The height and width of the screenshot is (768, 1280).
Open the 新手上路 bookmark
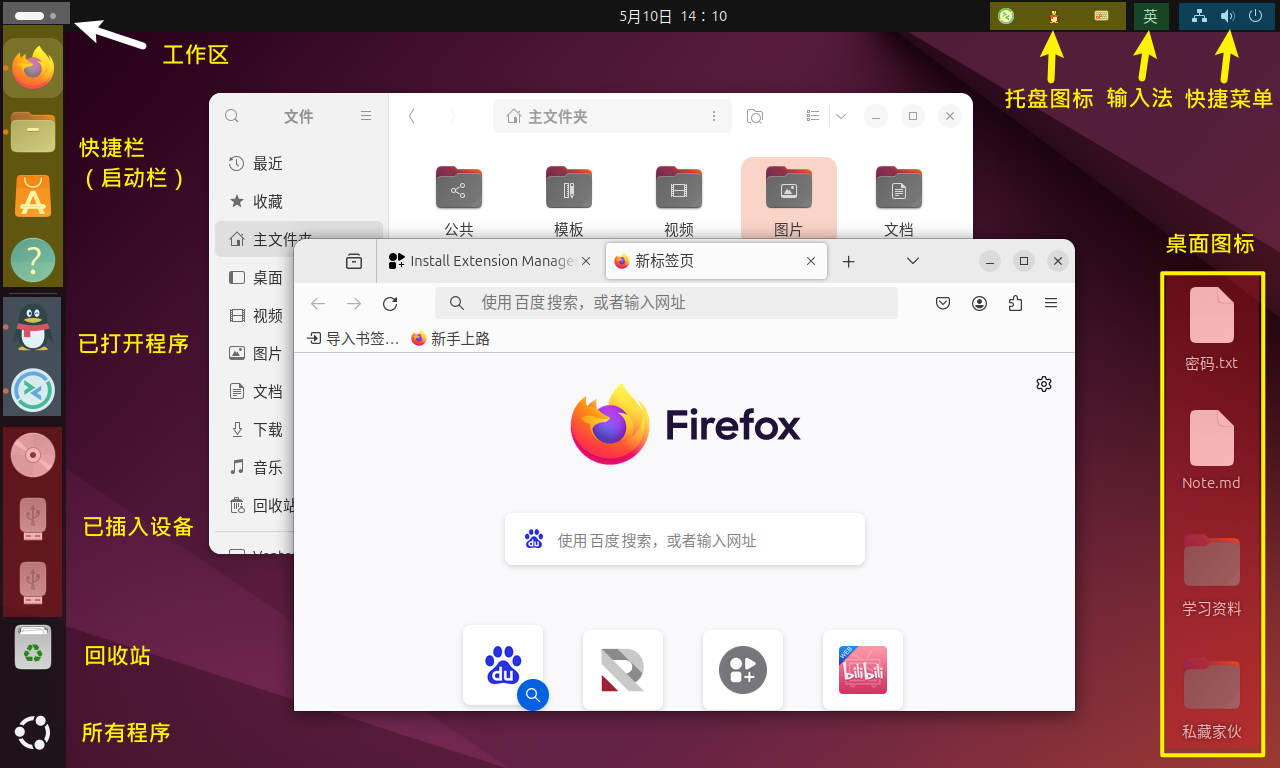click(450, 339)
